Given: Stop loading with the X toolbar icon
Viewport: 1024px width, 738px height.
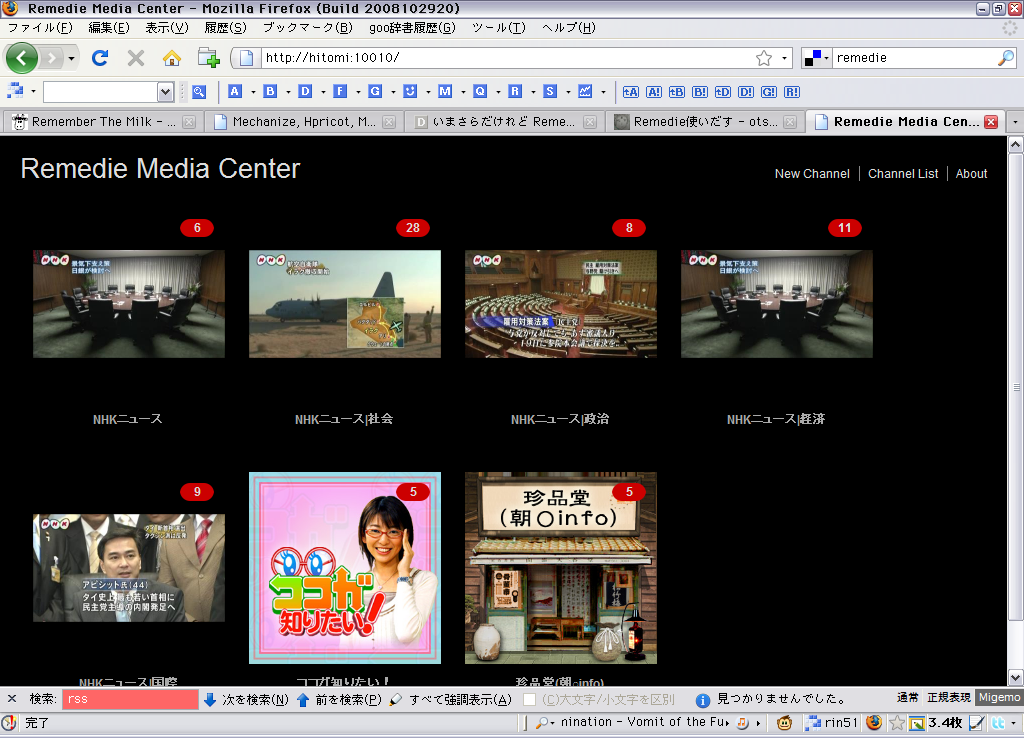Looking at the screenshot, I should [136, 58].
